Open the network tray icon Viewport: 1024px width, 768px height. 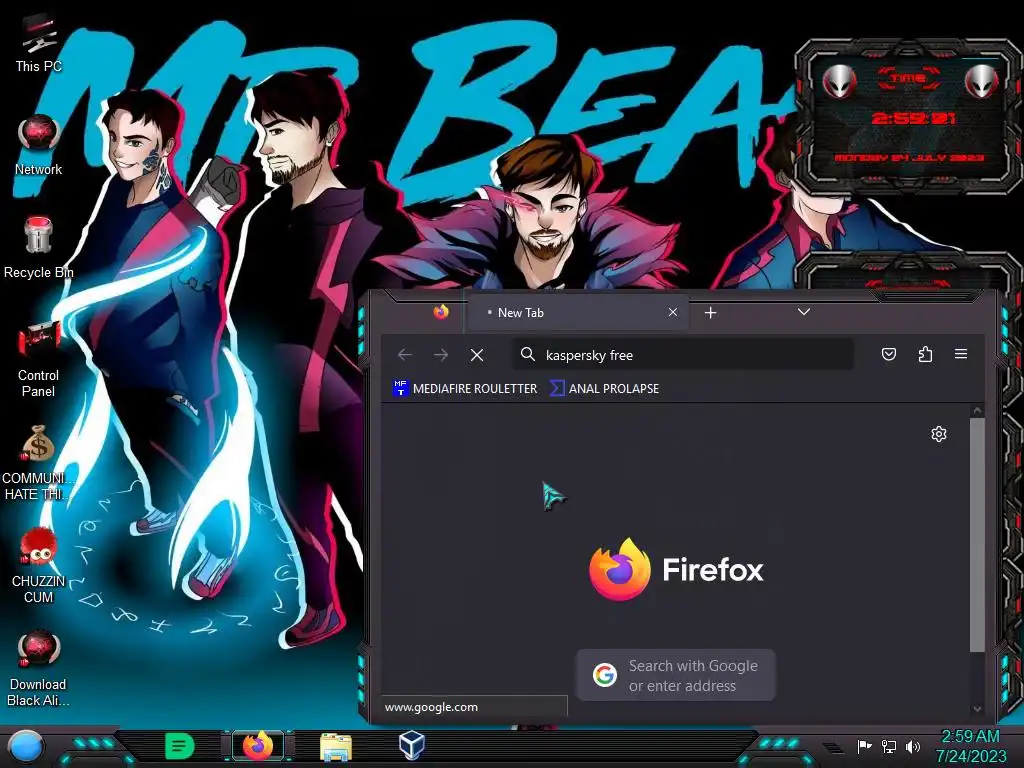pos(888,746)
